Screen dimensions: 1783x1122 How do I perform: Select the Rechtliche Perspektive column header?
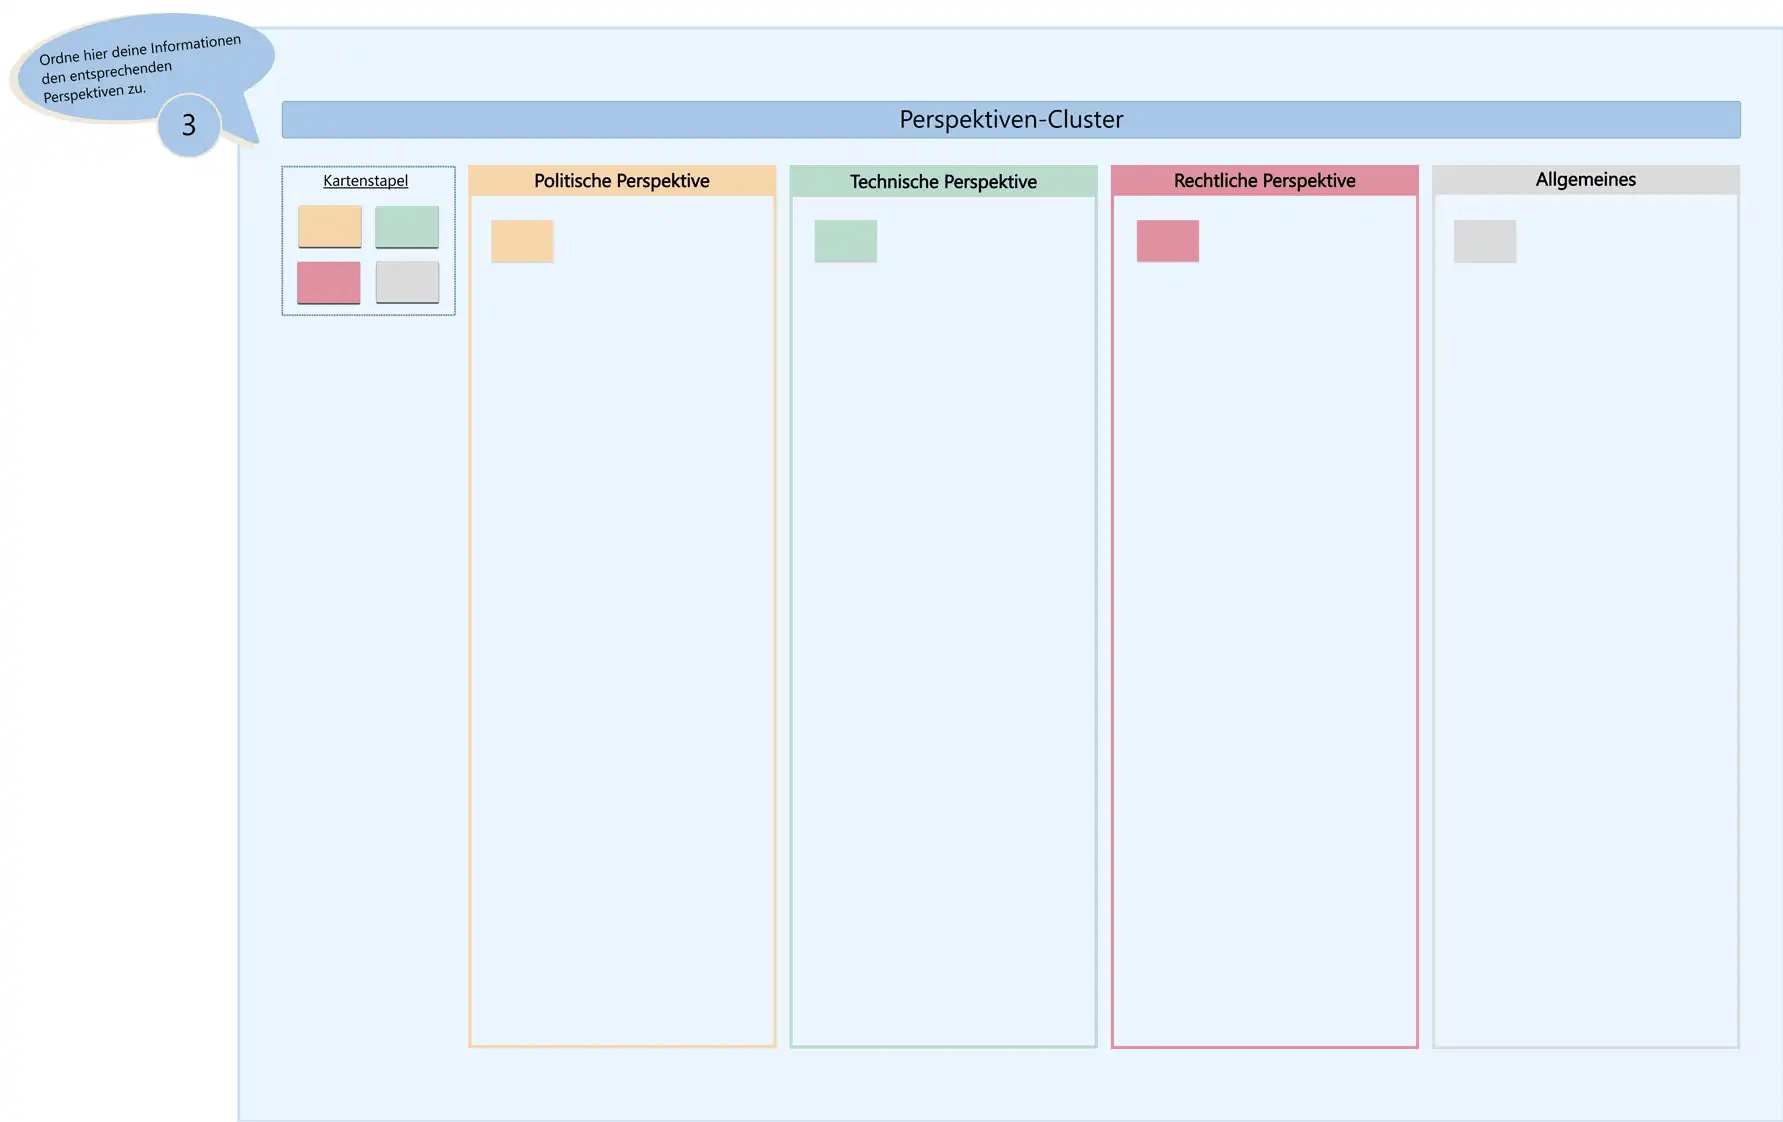[1264, 181]
